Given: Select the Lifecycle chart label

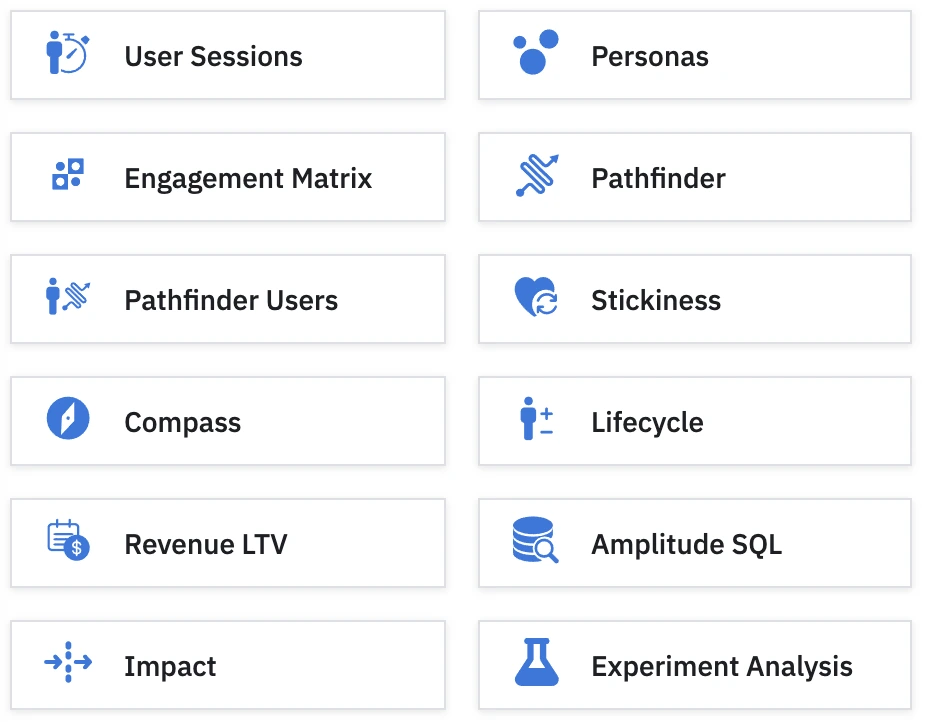Looking at the screenshot, I should 646,422.
